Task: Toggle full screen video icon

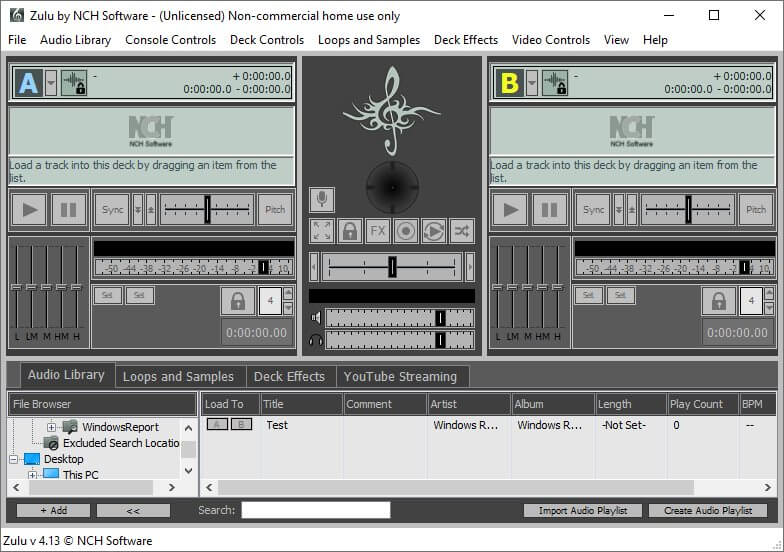Action: click(322, 231)
